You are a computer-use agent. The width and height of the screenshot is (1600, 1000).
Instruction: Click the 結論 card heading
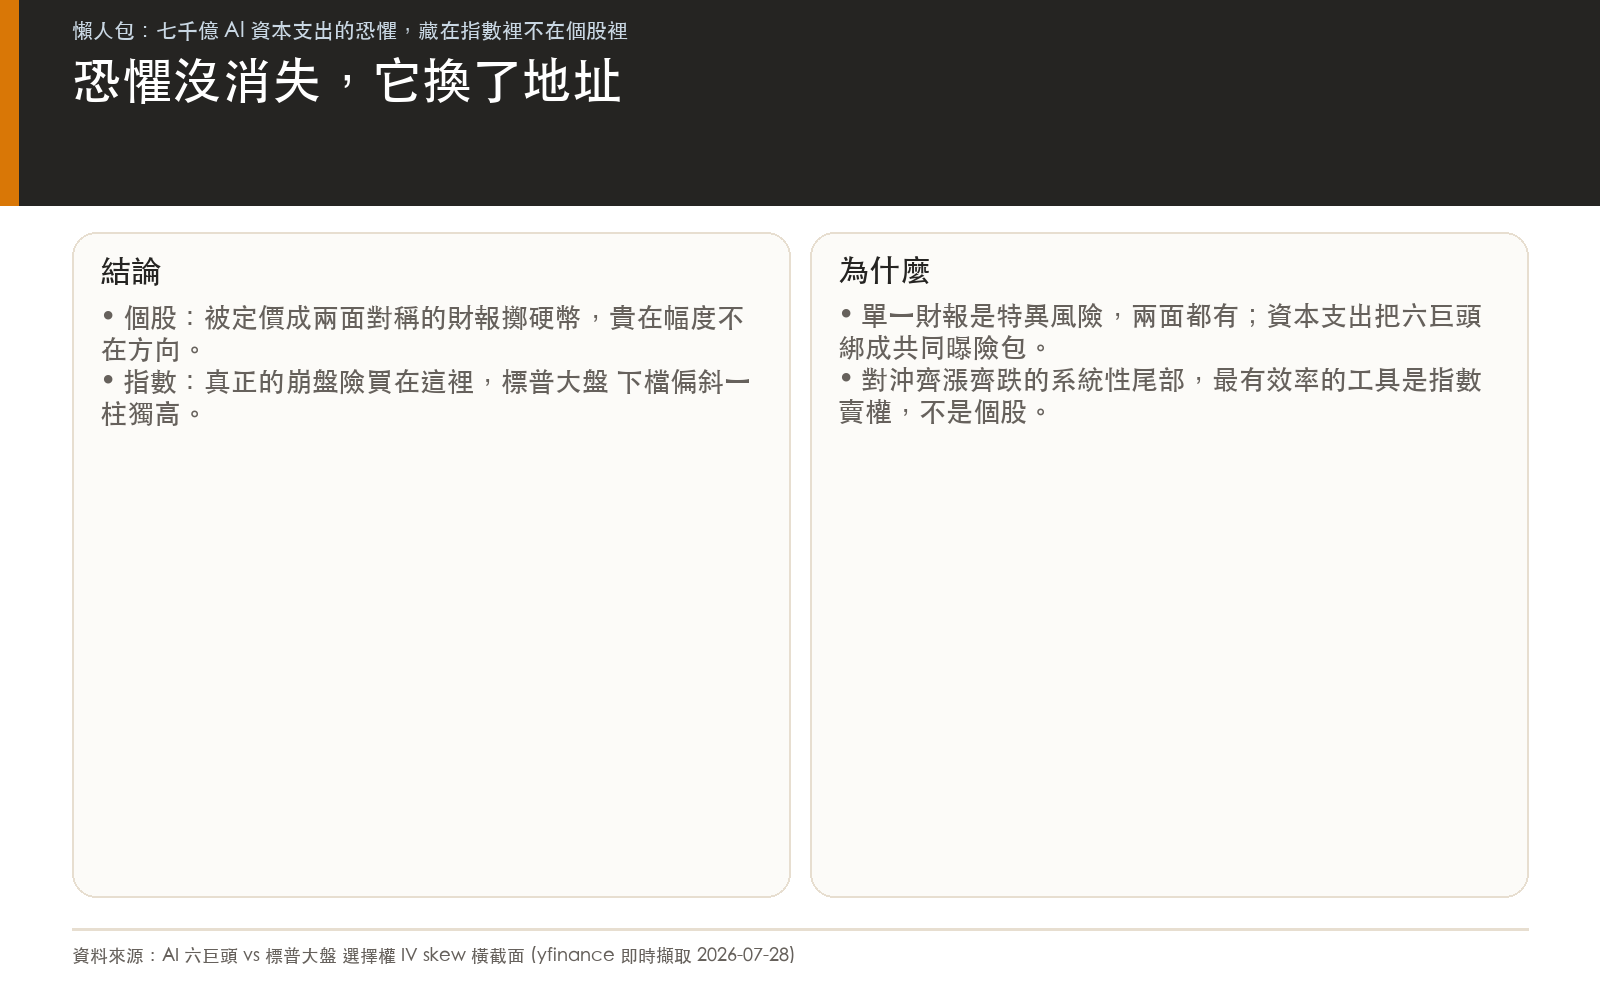[131, 271]
